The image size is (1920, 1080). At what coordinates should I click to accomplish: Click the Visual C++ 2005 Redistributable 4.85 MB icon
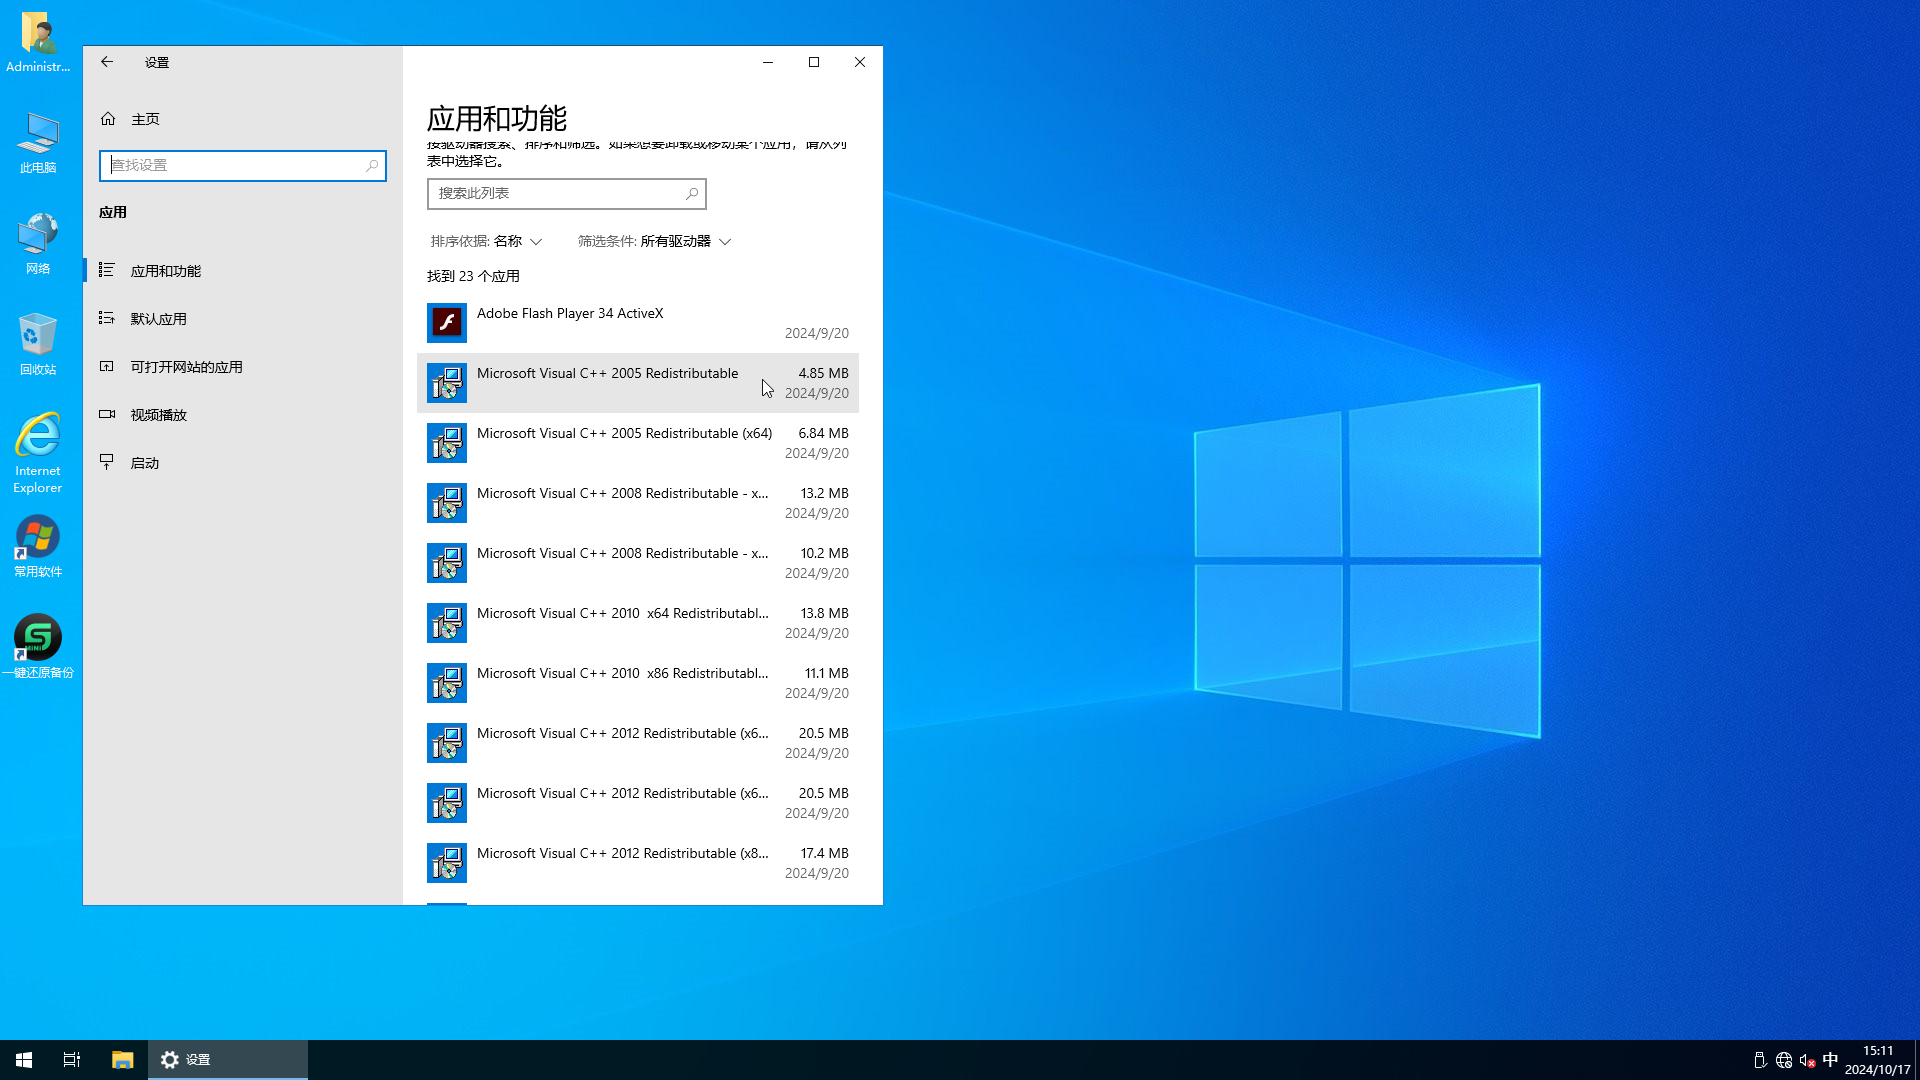[x=447, y=383]
